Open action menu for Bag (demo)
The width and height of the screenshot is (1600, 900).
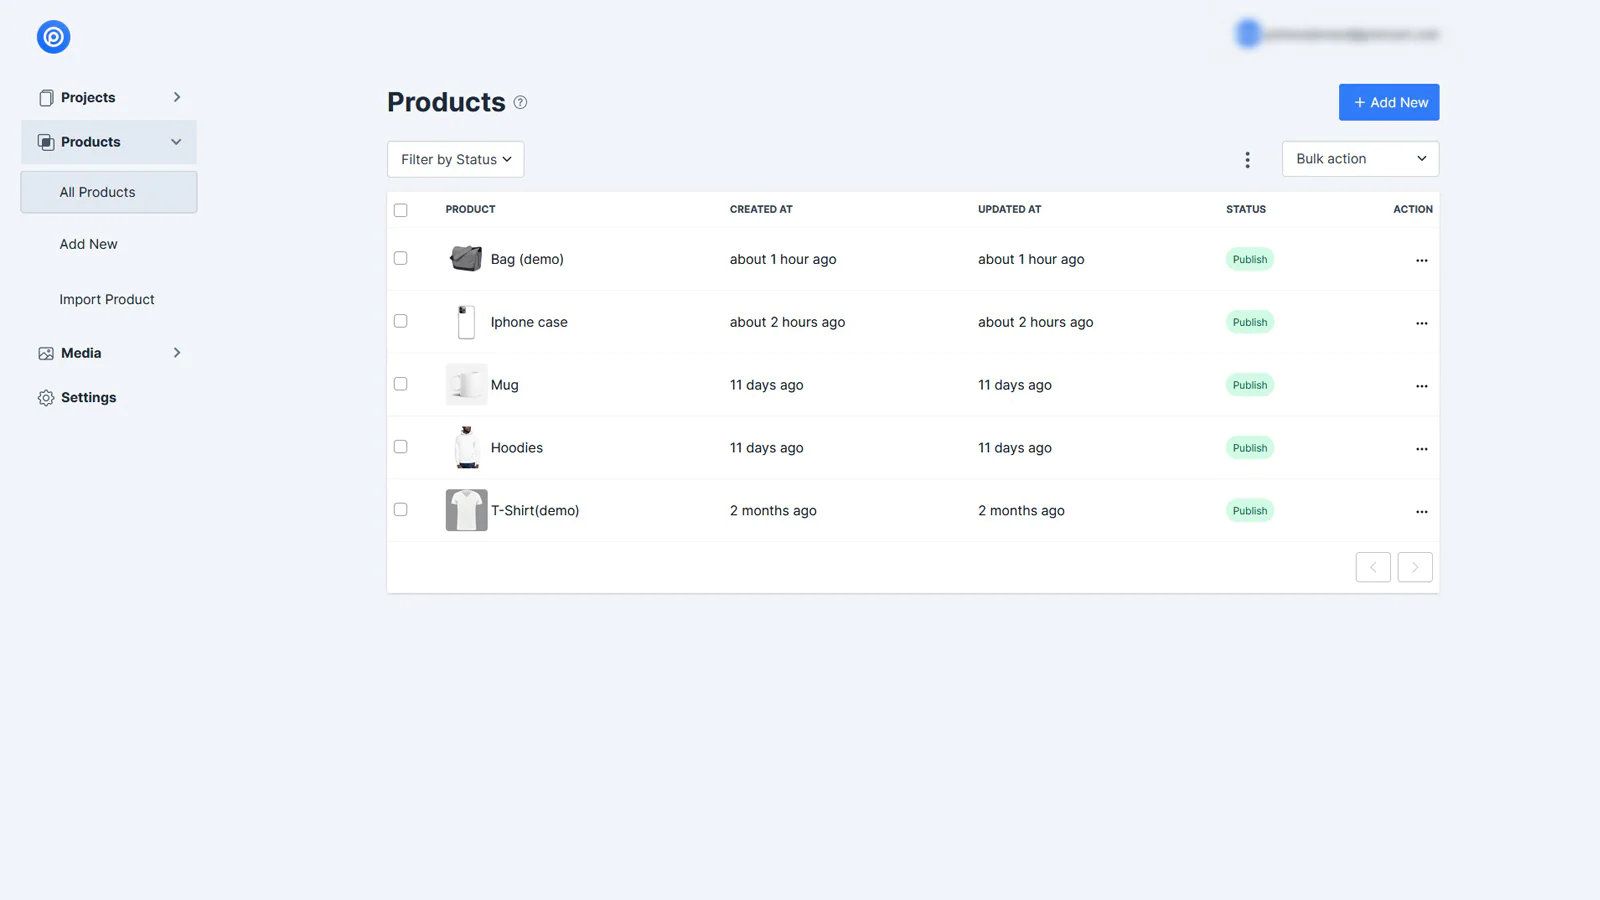(x=1421, y=260)
